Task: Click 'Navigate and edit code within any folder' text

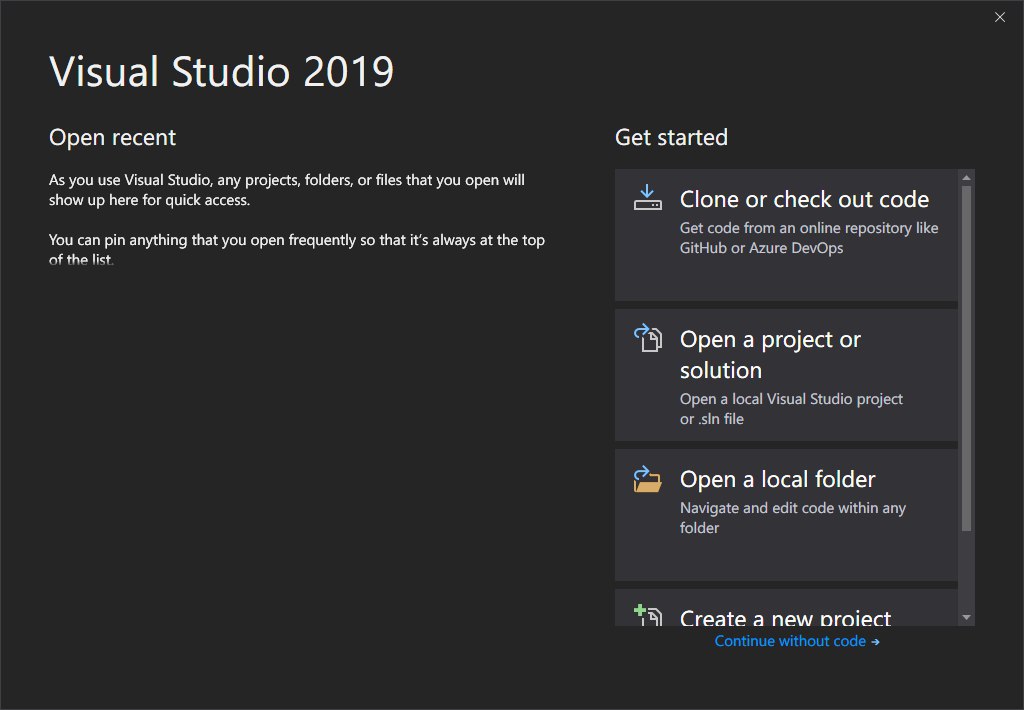Action: [793, 518]
